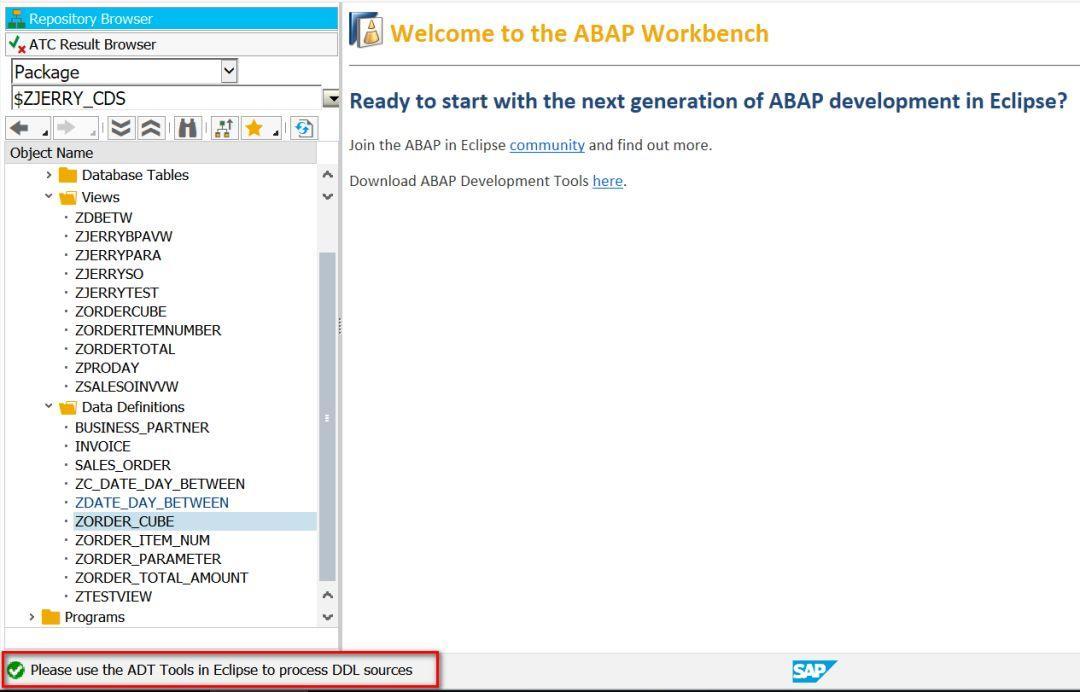Select data definition ZTESTVIEW
This screenshot has height=692, width=1080.
113,597
